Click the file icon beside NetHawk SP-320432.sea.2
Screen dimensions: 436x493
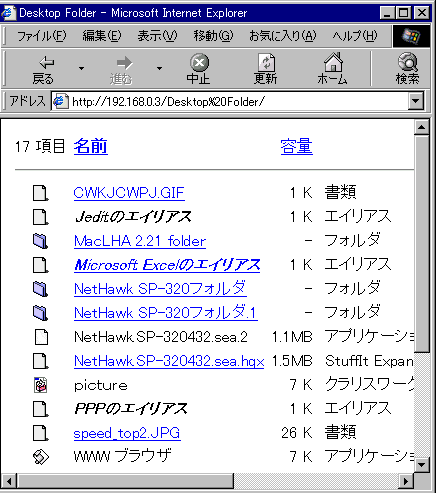41,337
